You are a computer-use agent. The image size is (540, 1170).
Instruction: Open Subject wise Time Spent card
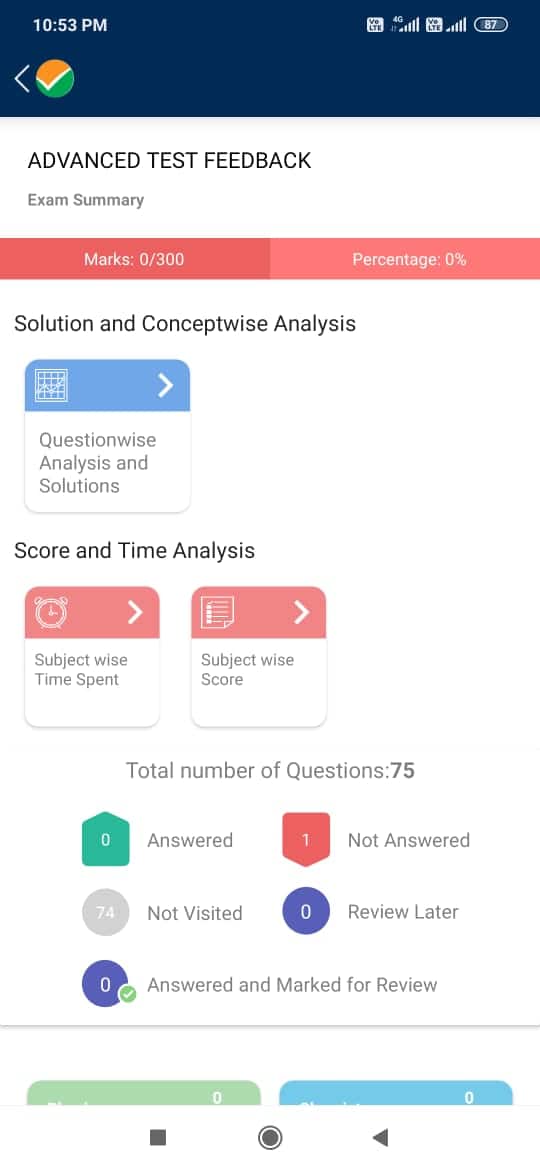[x=92, y=657]
